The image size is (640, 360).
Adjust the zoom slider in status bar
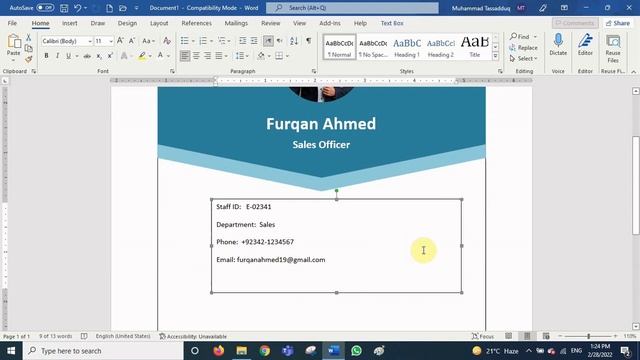(589, 336)
